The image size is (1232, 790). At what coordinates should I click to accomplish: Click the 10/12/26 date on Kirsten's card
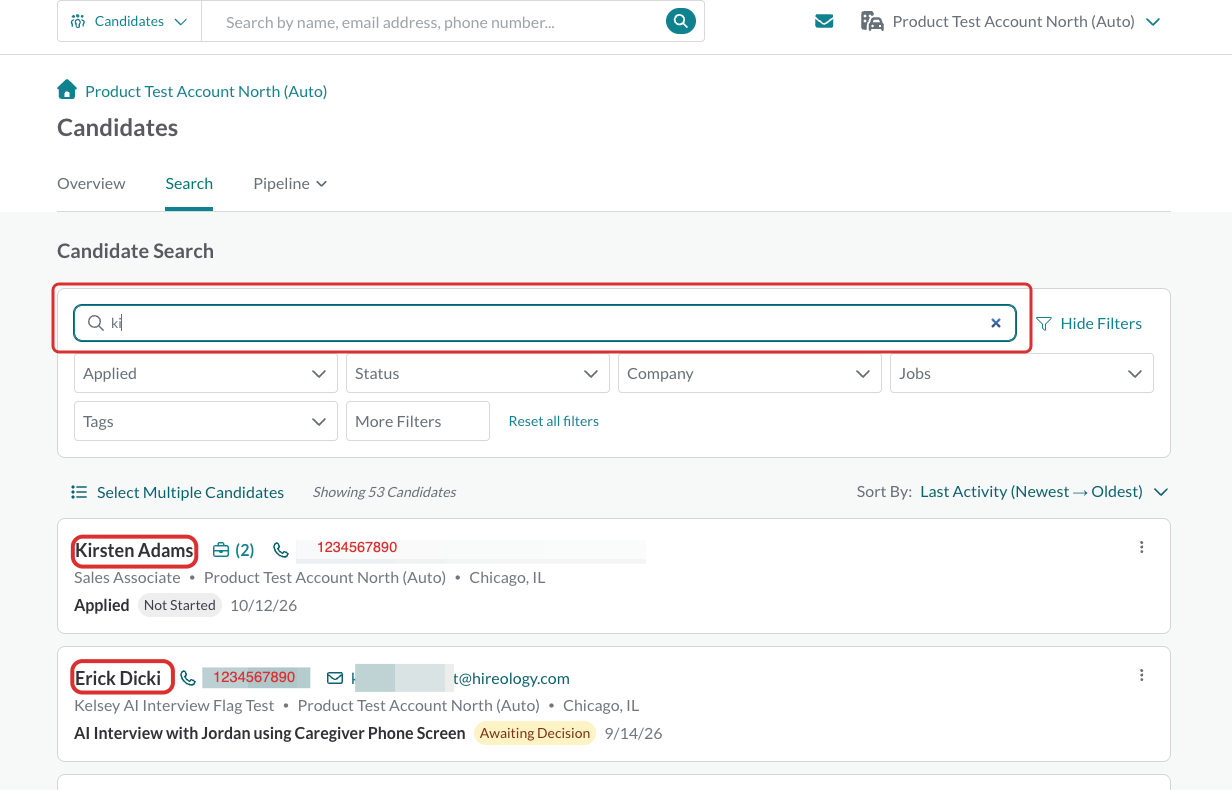tap(263, 605)
